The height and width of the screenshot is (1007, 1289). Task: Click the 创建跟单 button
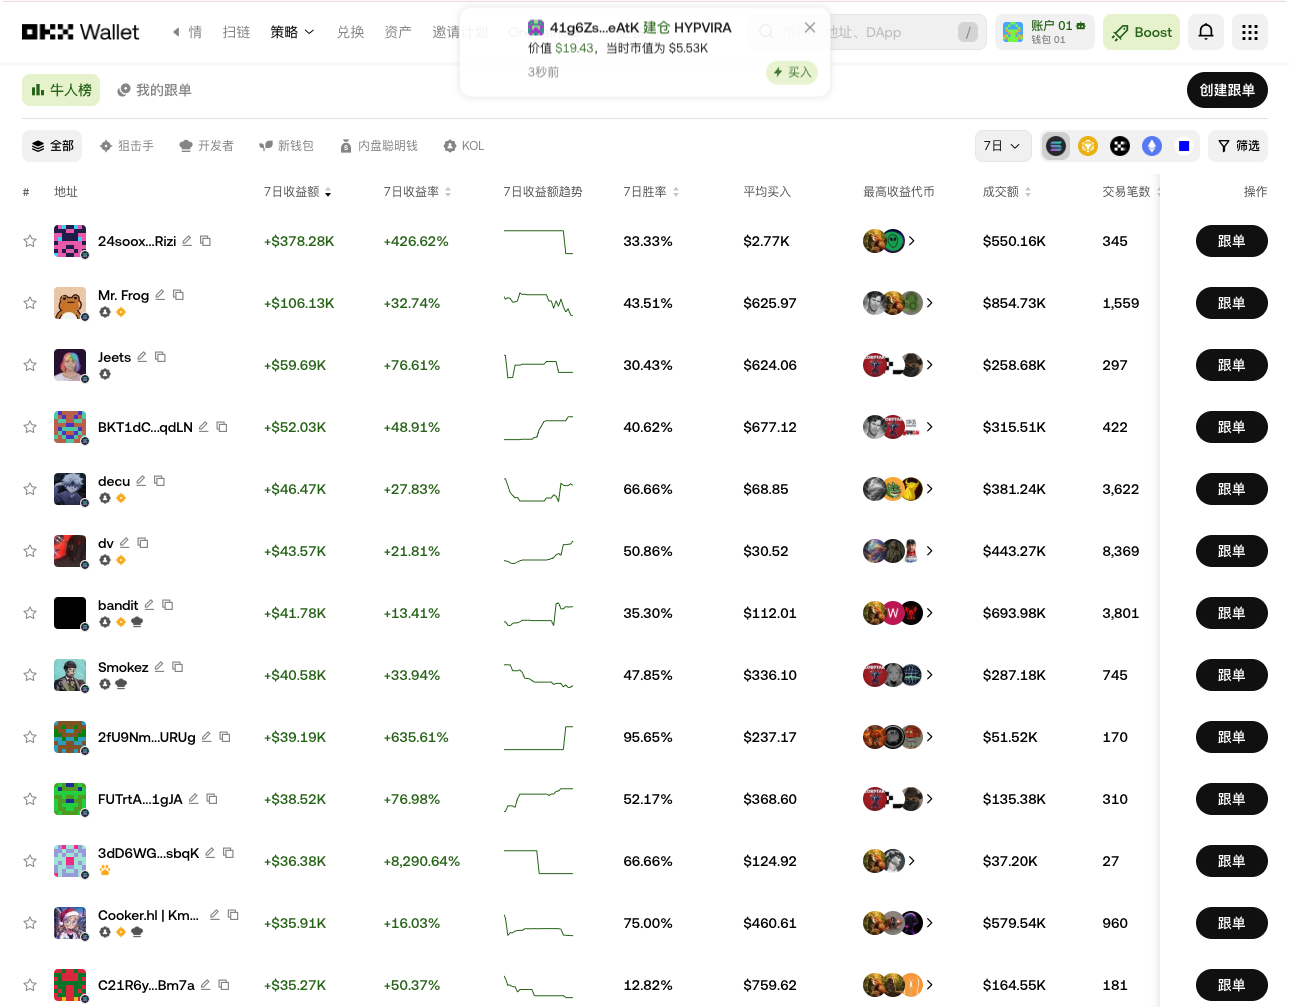1227,90
